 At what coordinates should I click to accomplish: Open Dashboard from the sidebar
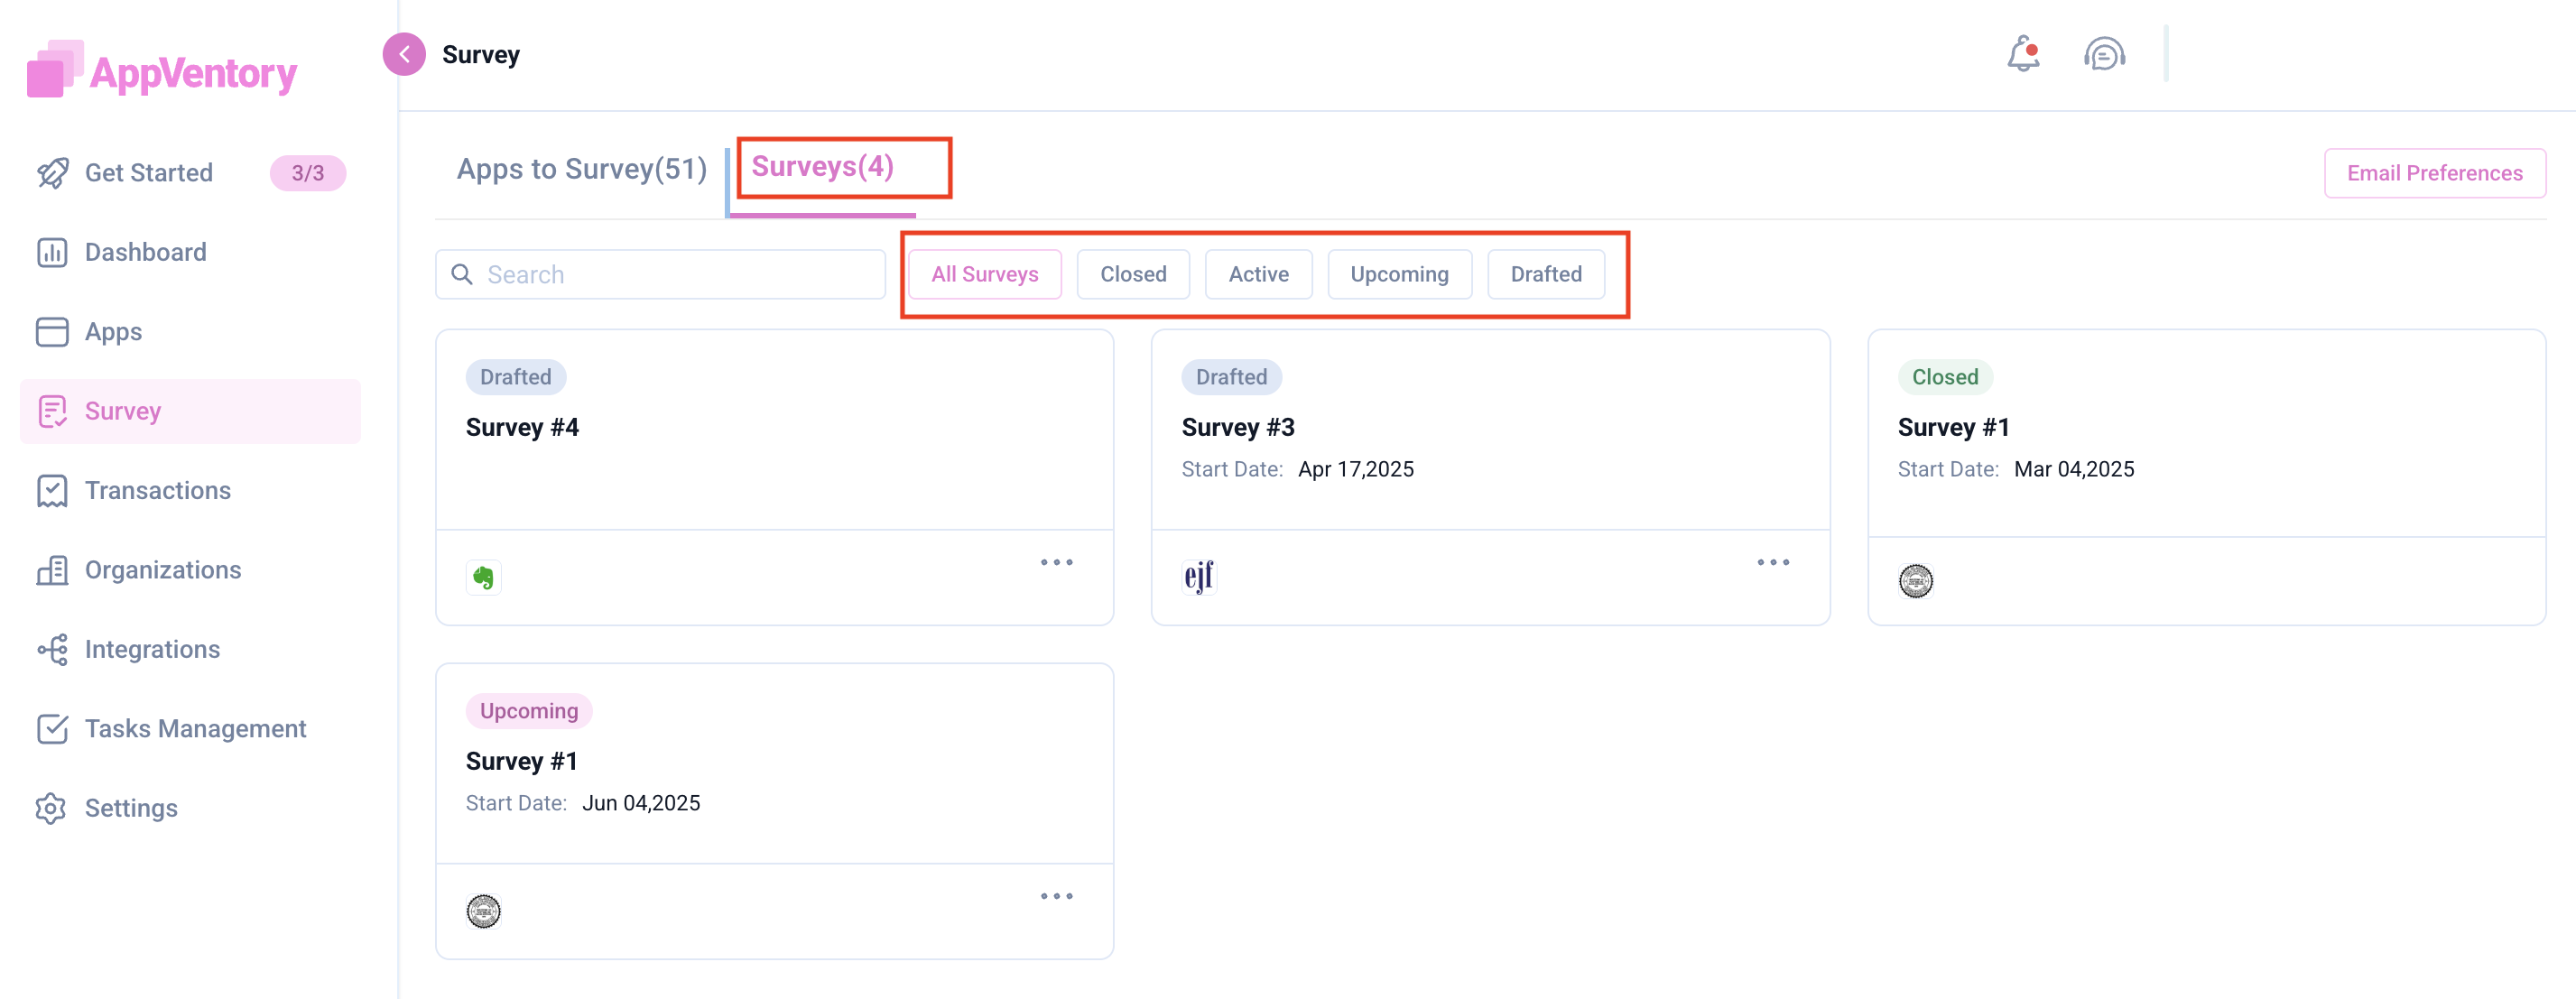click(145, 252)
